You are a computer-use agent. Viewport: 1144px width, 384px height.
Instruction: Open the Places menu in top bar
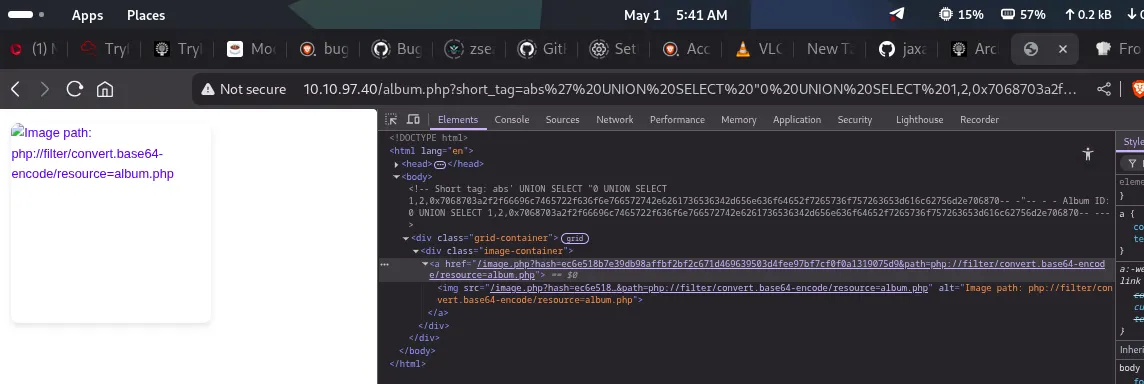coord(146,15)
